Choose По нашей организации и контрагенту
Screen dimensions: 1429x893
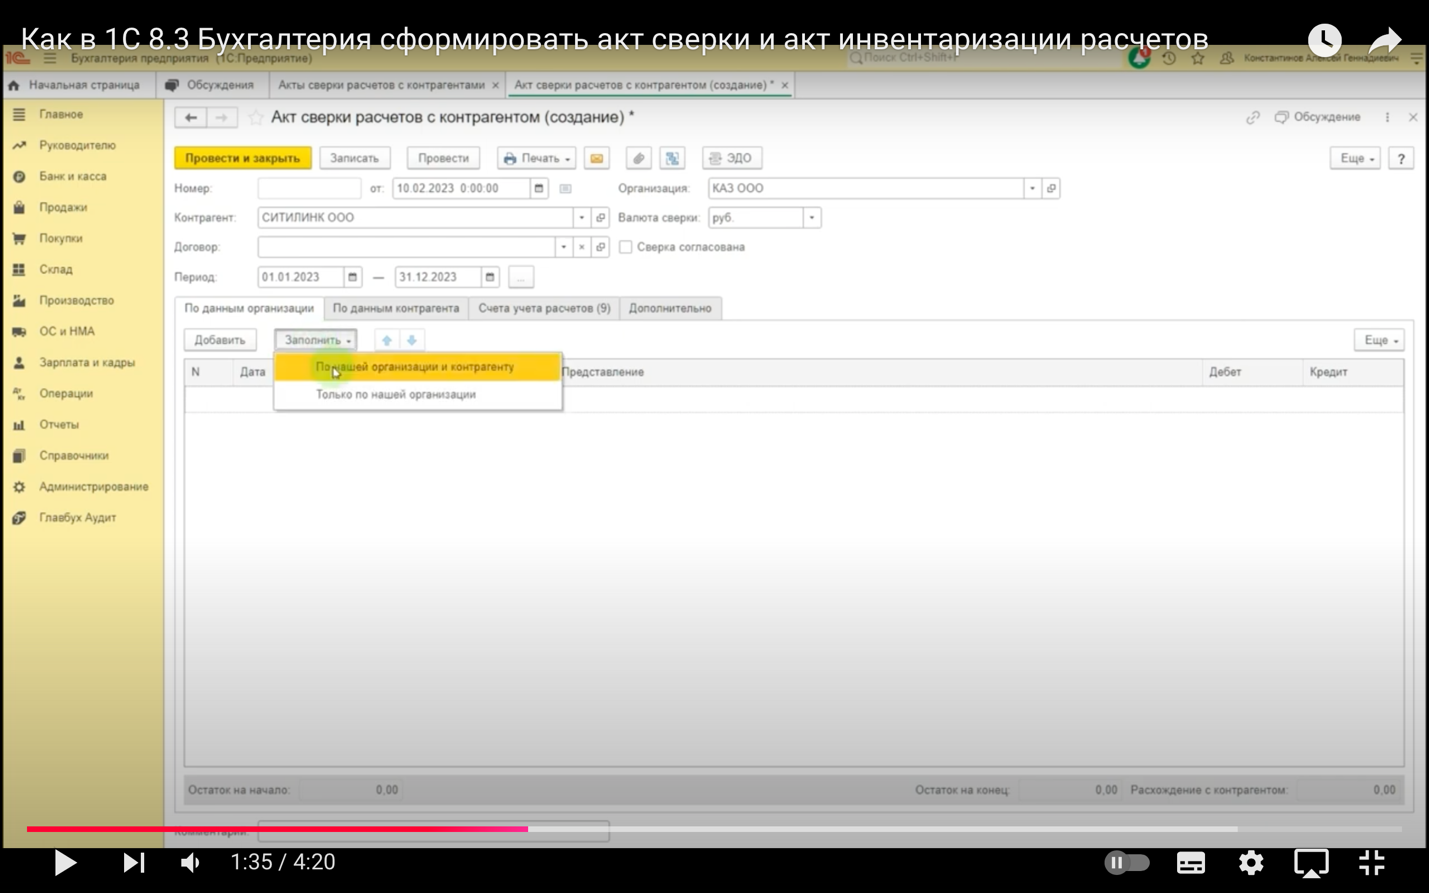pos(417,367)
